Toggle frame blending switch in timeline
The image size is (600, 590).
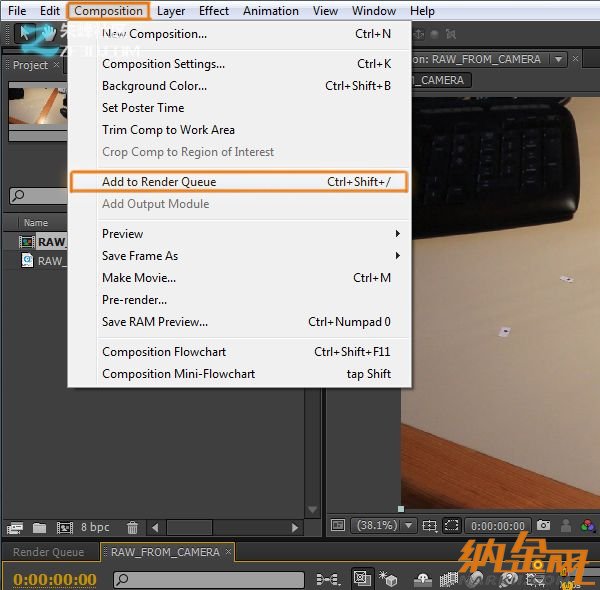pyautogui.click(x=448, y=579)
